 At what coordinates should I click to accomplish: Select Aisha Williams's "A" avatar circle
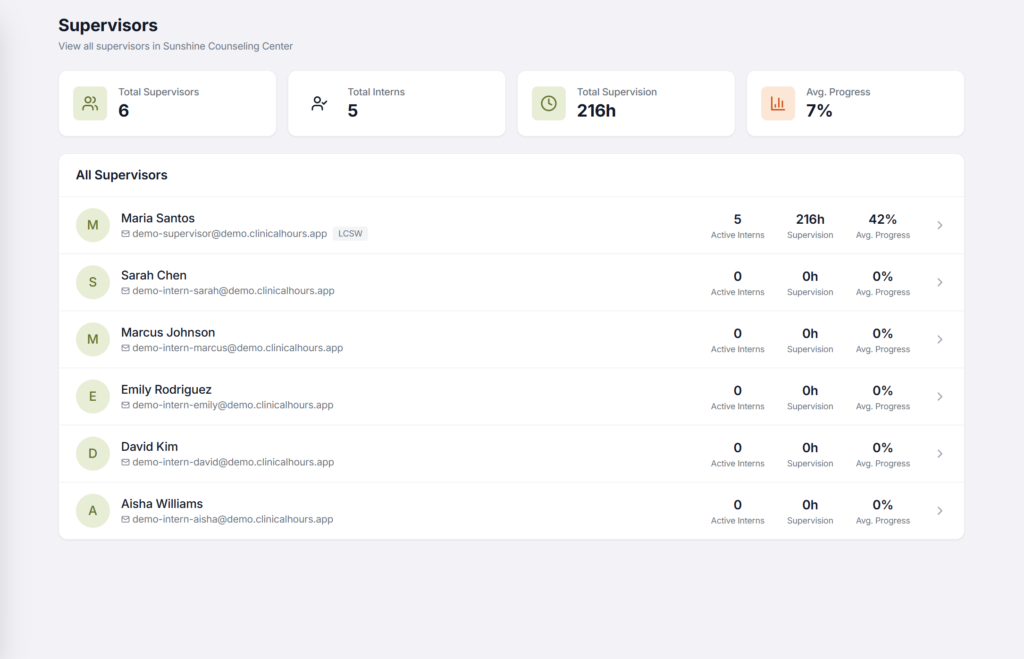coord(92,510)
